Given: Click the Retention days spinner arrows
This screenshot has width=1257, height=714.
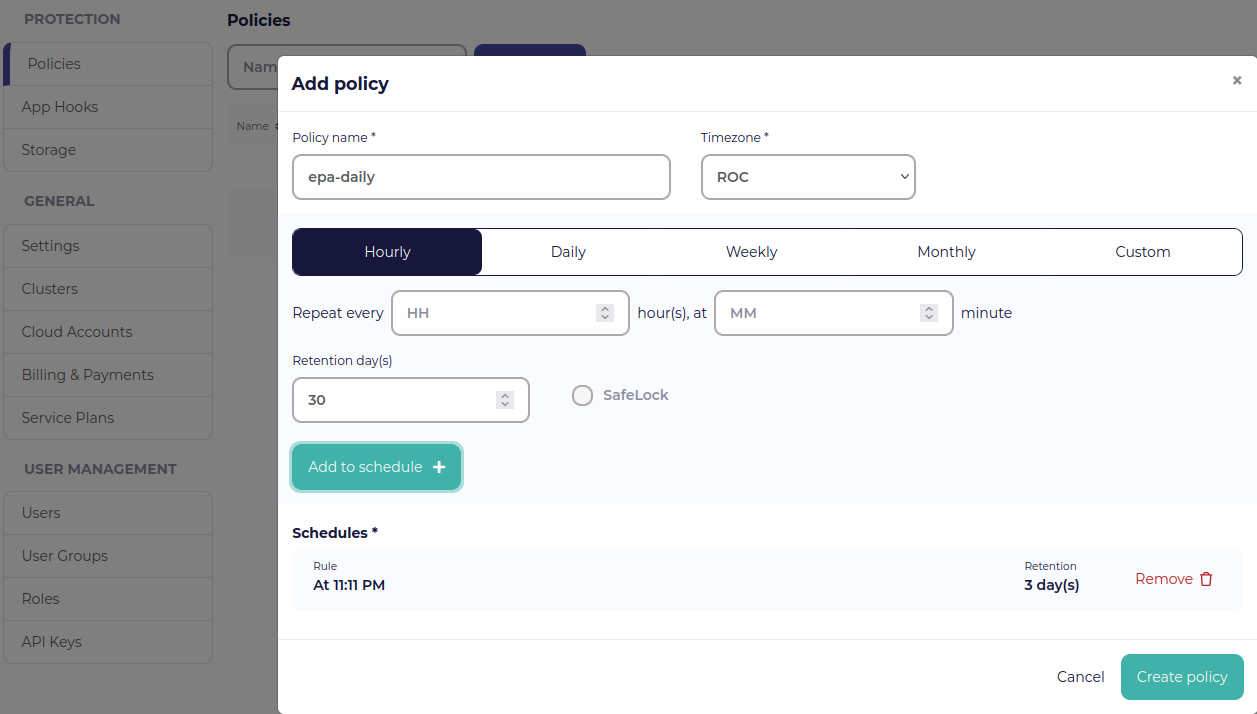Looking at the screenshot, I should 505,400.
